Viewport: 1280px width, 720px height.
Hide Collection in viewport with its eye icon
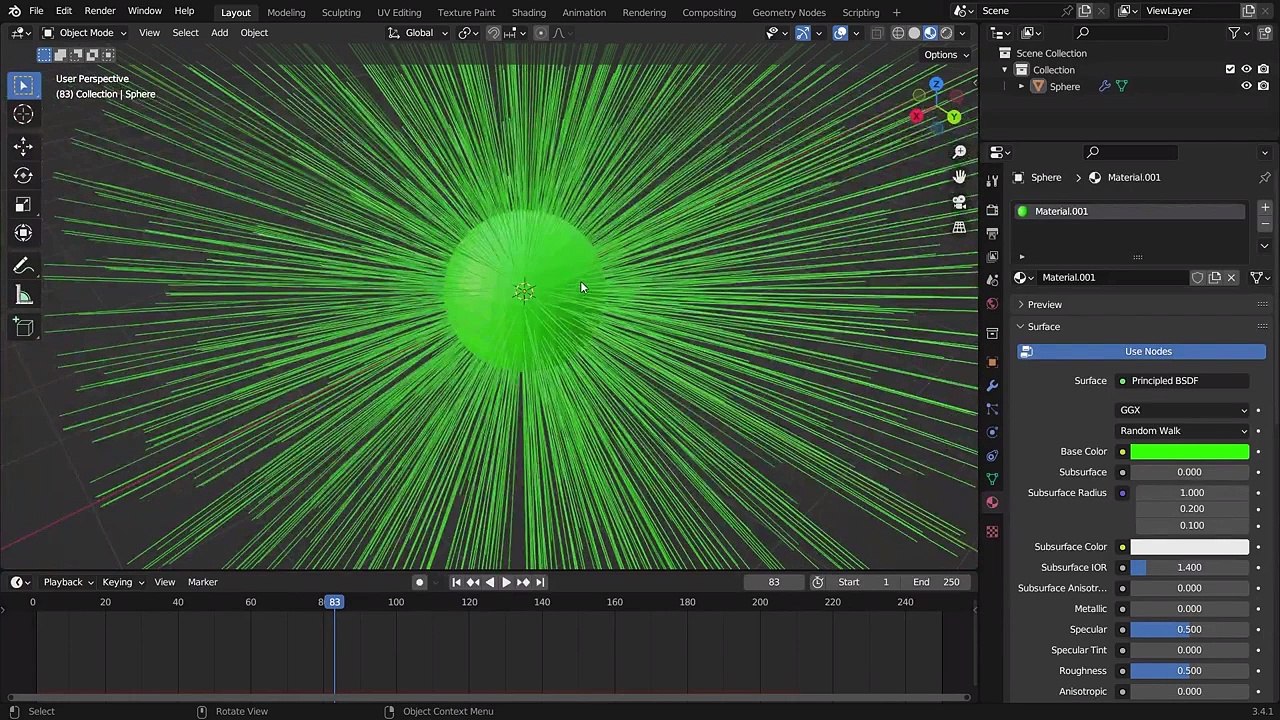click(x=1246, y=70)
